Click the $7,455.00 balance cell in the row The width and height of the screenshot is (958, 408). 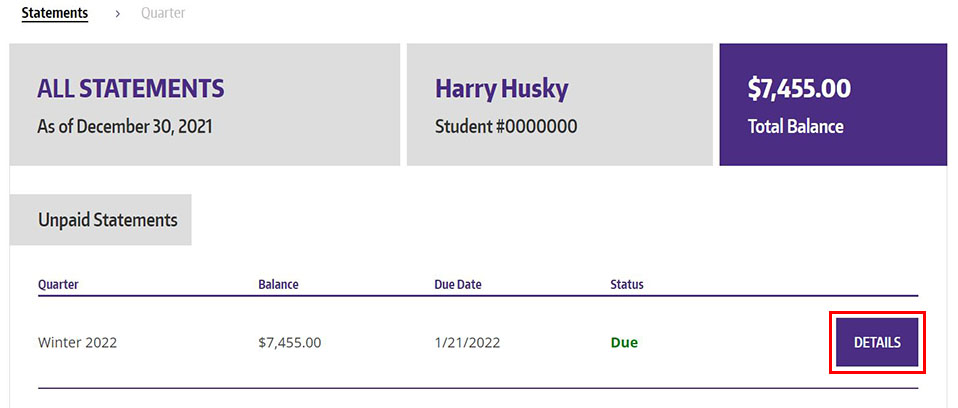(x=289, y=342)
